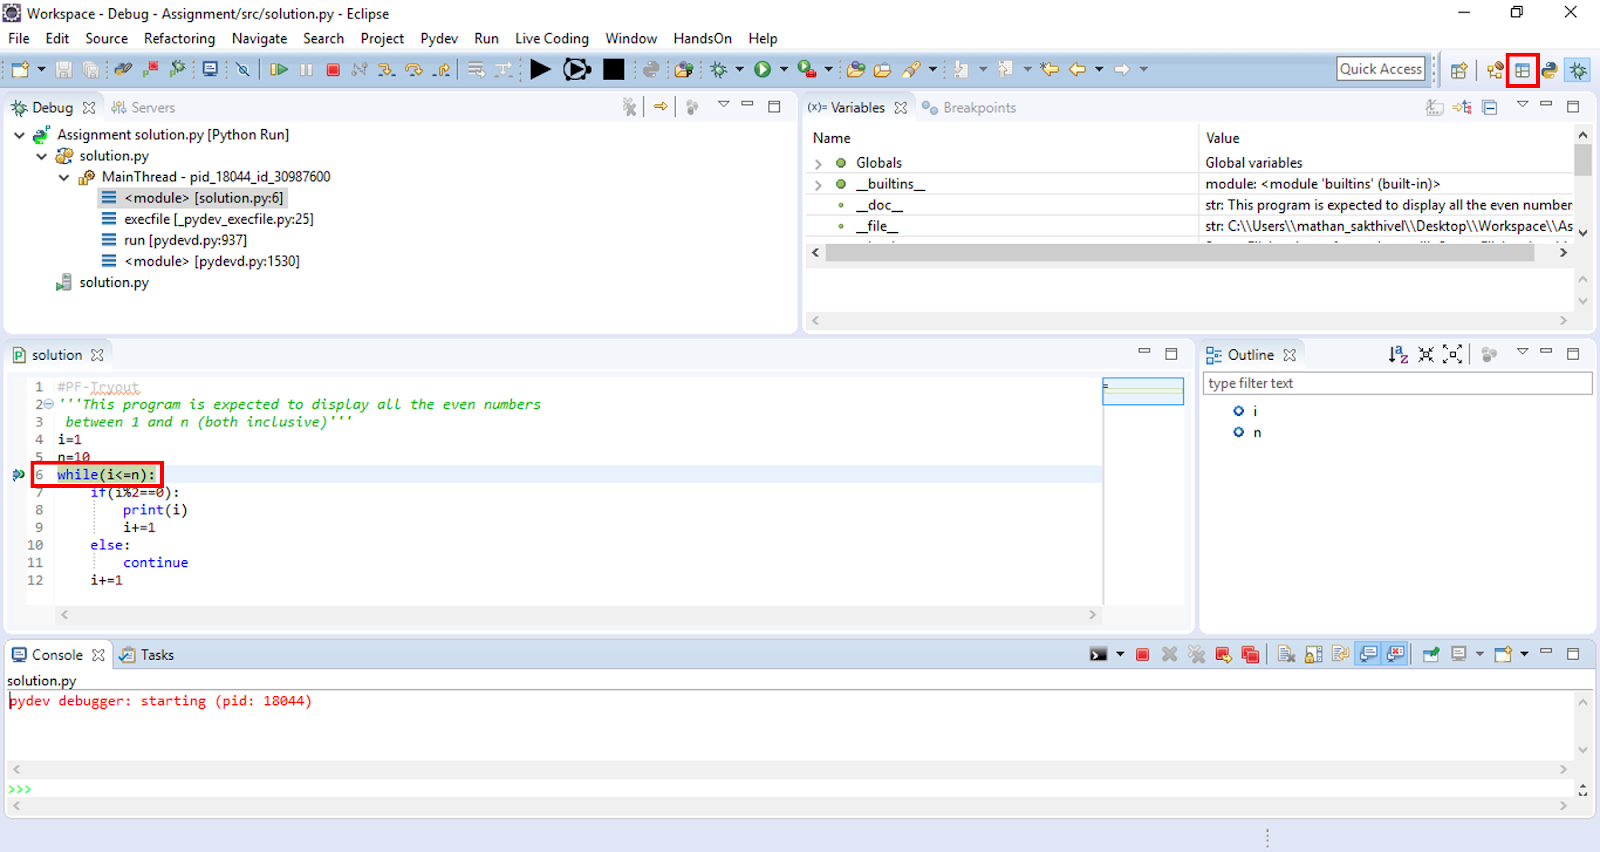This screenshot has width=1600, height=852.
Task: Click the Step Into icon
Action: click(x=386, y=69)
